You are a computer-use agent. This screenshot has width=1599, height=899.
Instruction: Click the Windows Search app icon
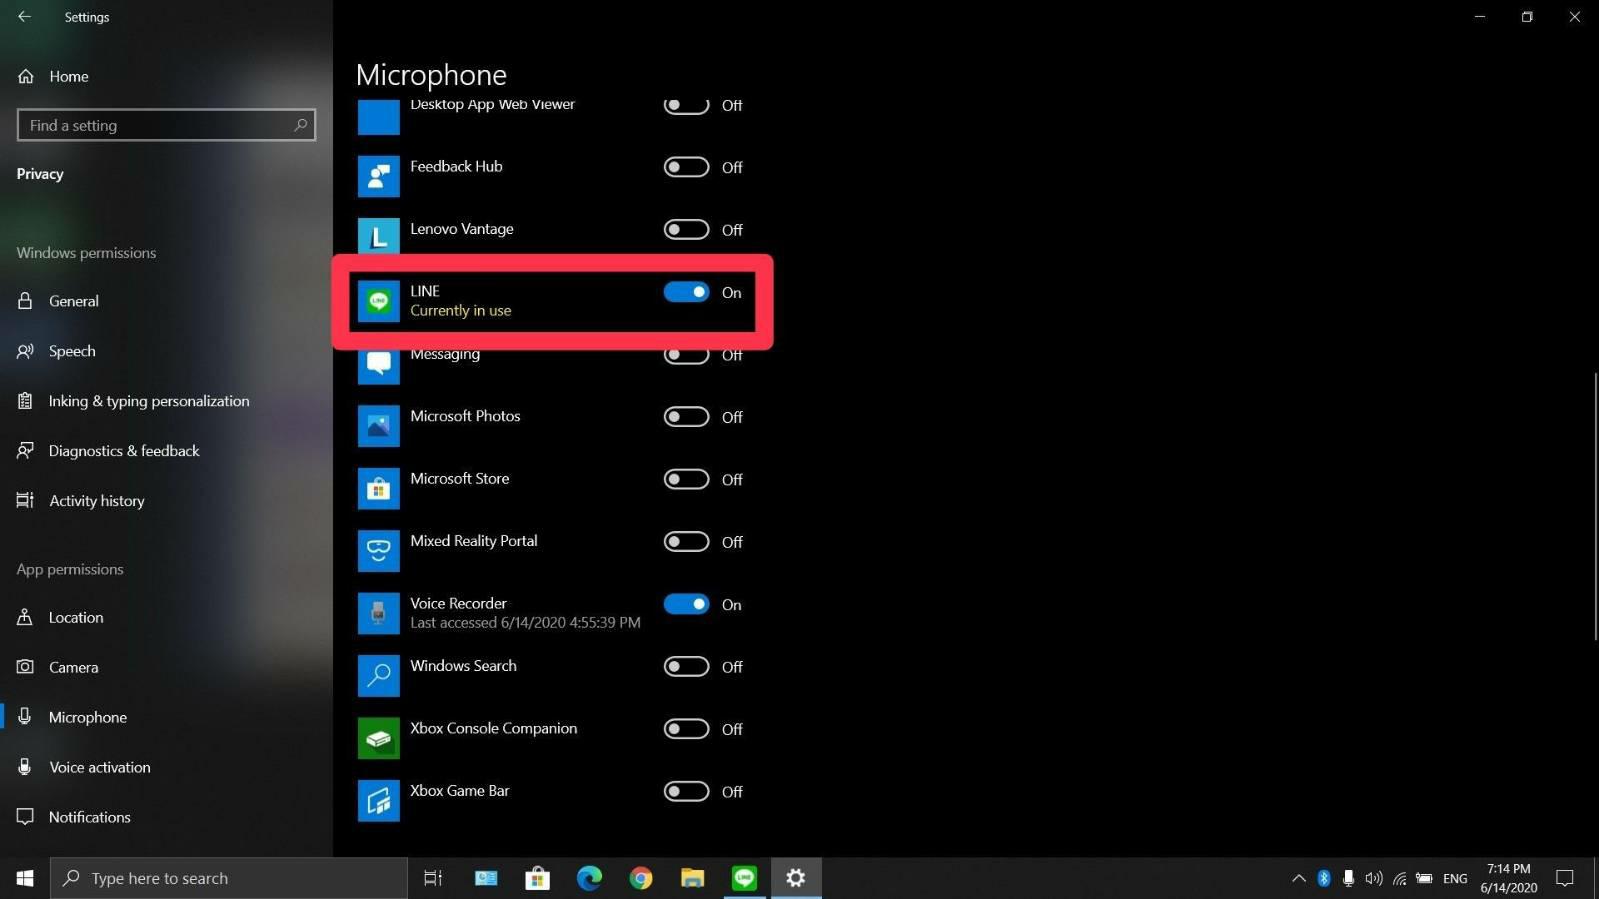pos(378,675)
